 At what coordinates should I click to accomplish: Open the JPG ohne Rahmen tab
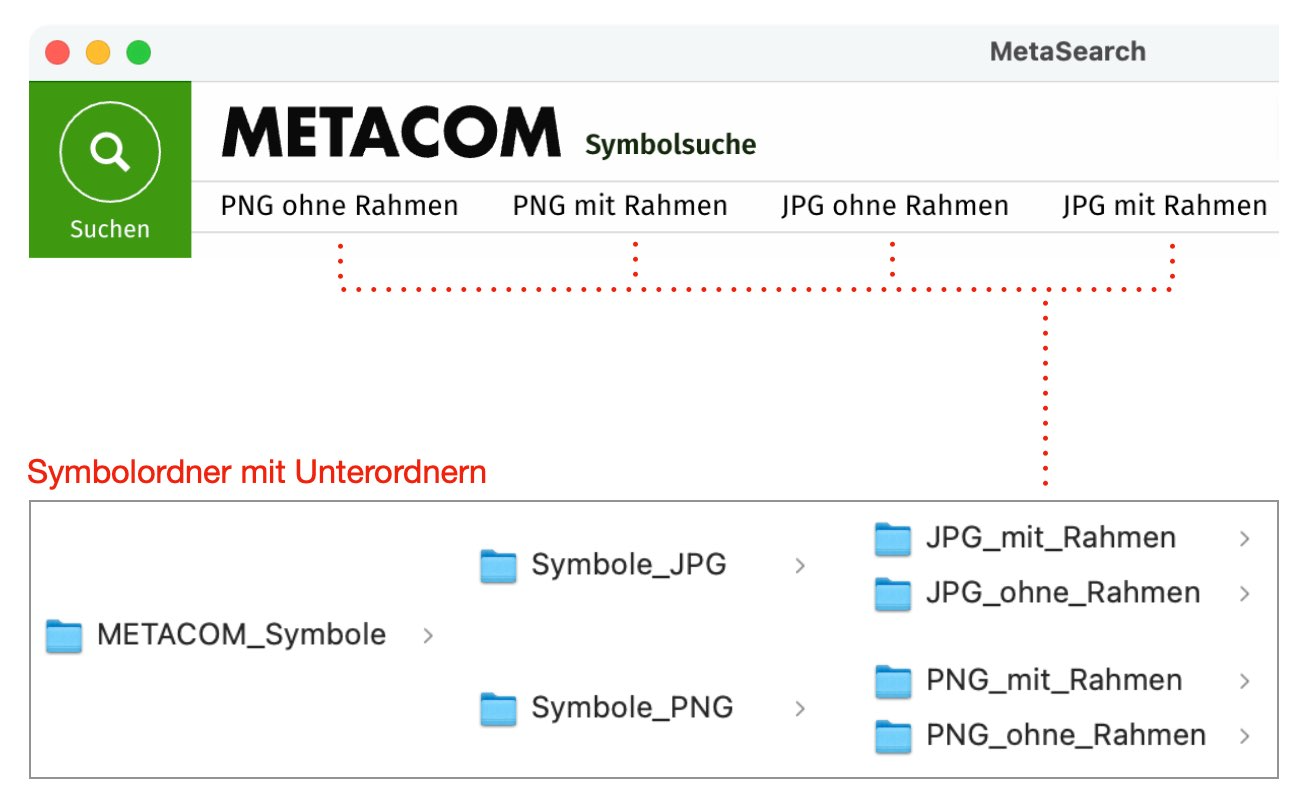(x=895, y=206)
